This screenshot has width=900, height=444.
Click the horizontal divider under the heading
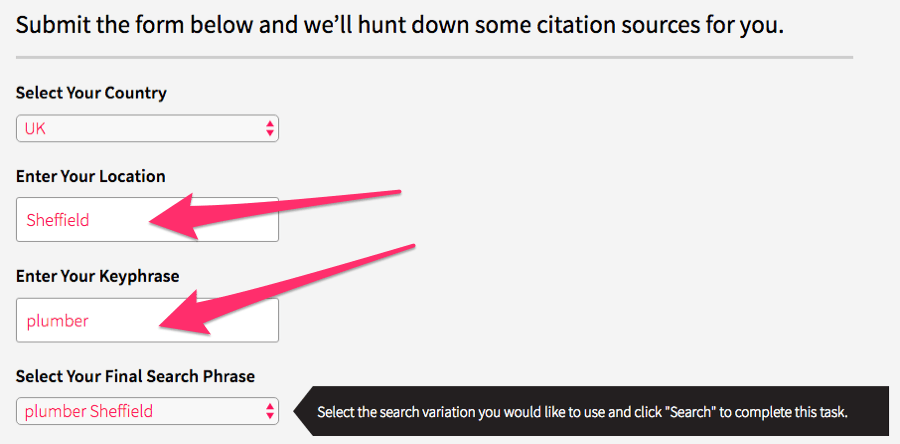coord(434,57)
